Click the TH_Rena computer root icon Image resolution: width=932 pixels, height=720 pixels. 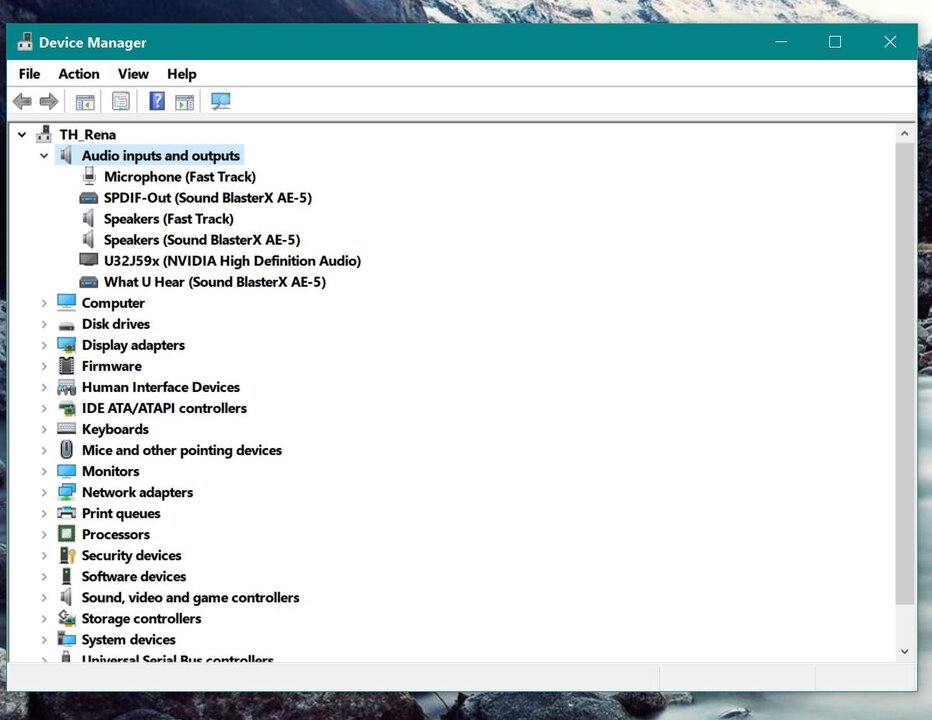coord(44,134)
